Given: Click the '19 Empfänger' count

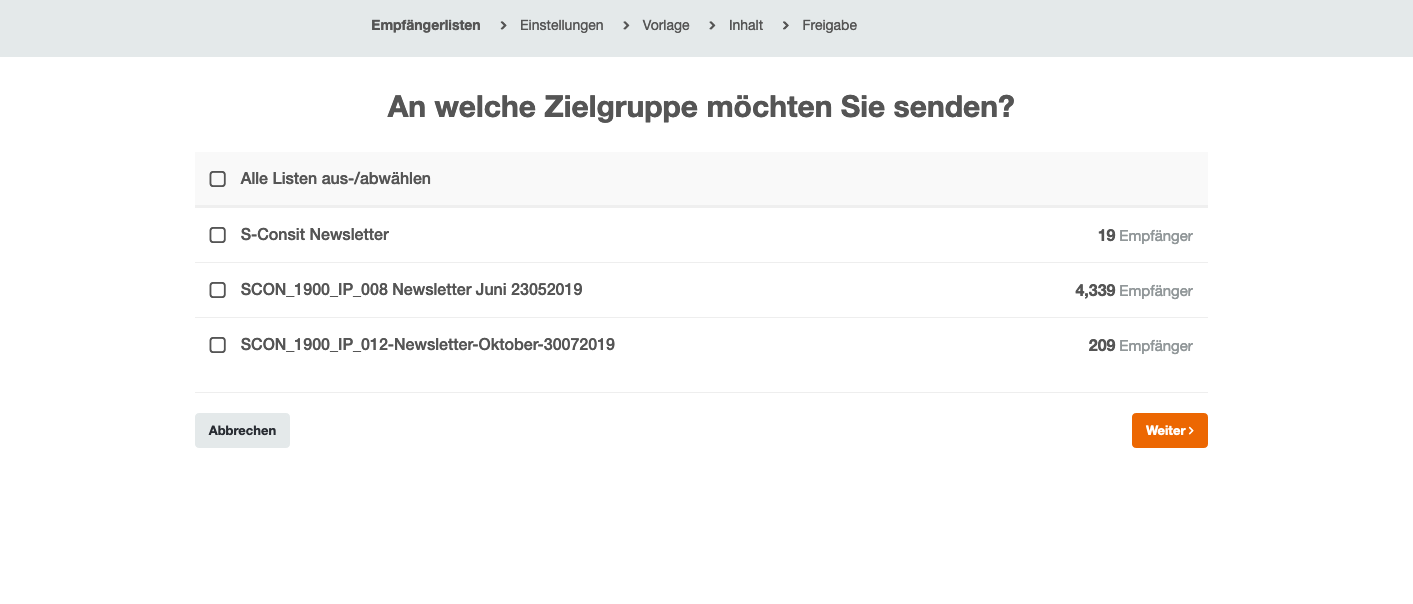Looking at the screenshot, I should click(x=1144, y=236).
